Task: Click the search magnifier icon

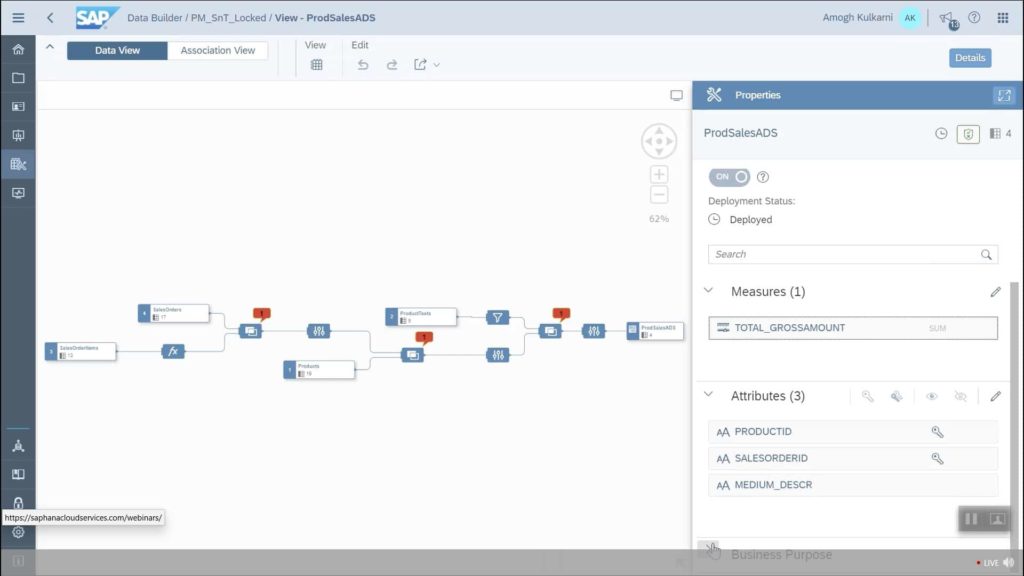Action: tap(986, 255)
